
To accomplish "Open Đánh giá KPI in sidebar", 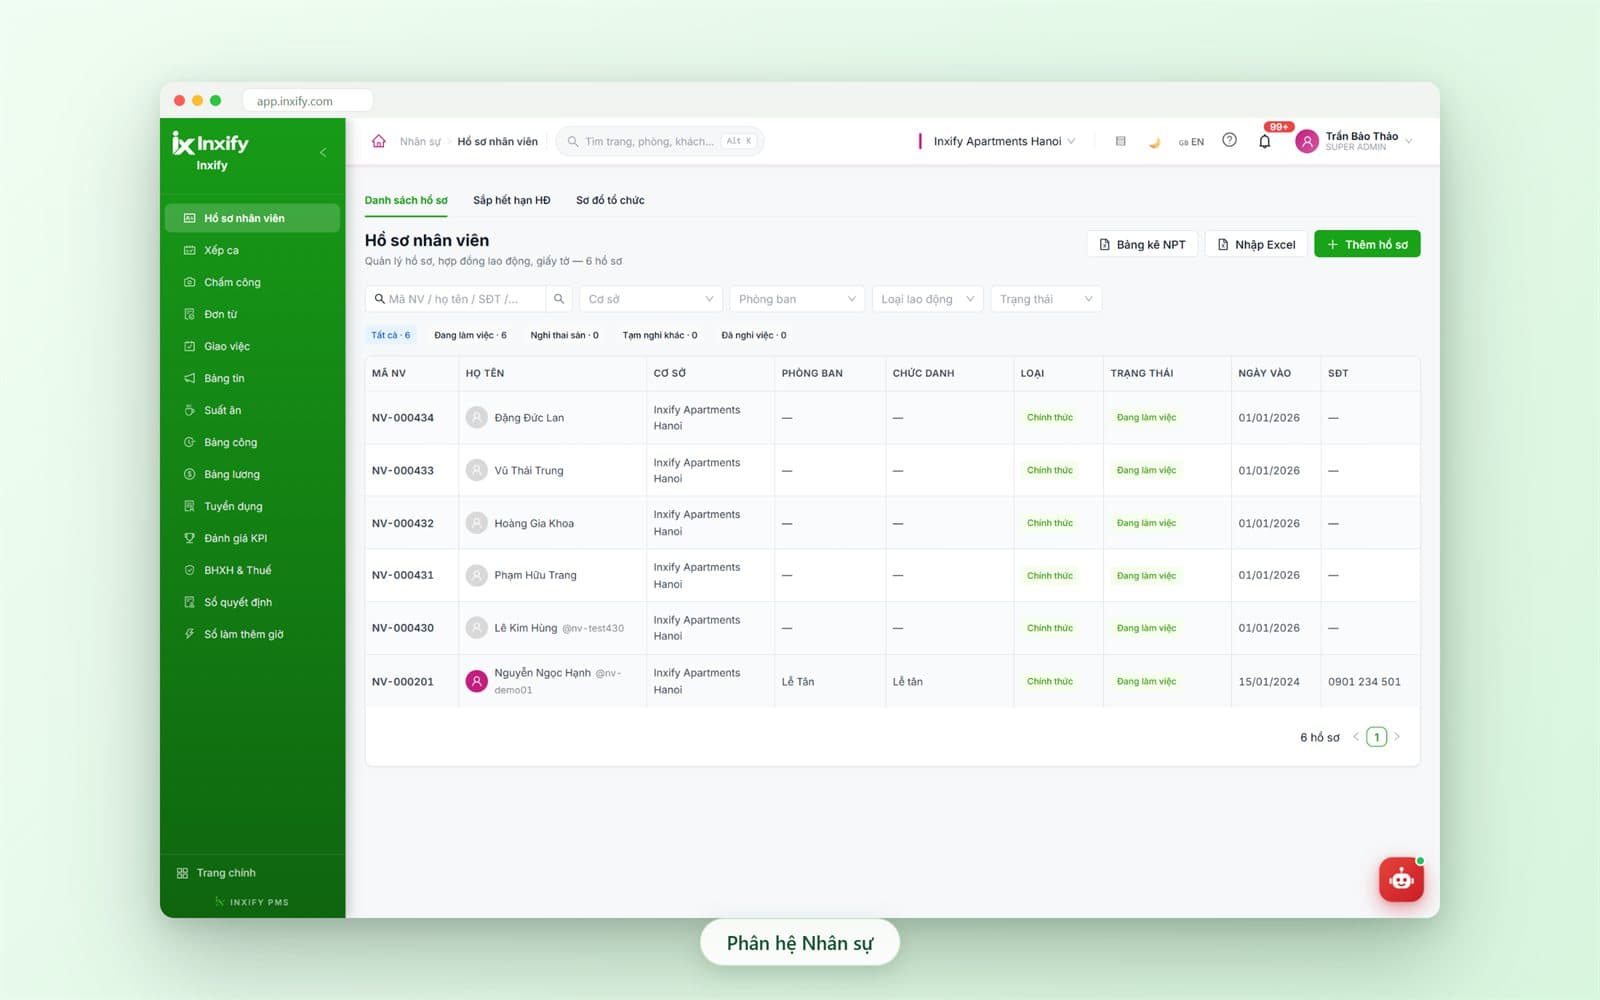I will [252, 538].
